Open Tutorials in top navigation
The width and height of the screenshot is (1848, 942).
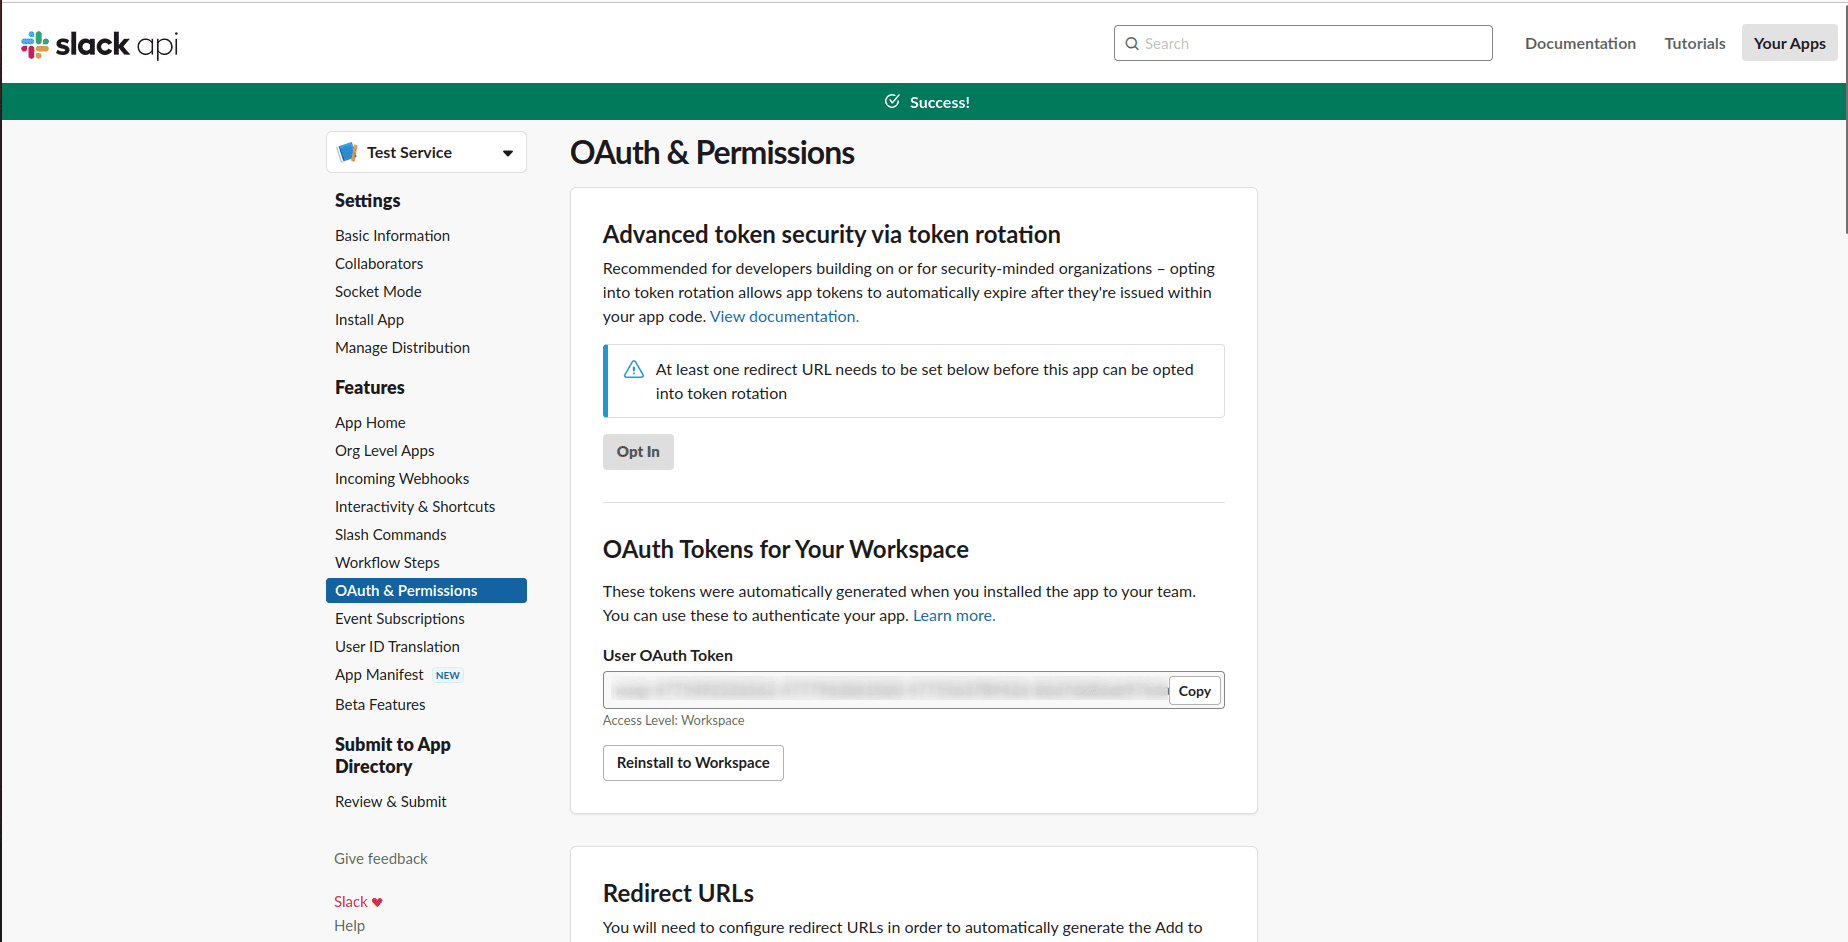coord(1695,43)
